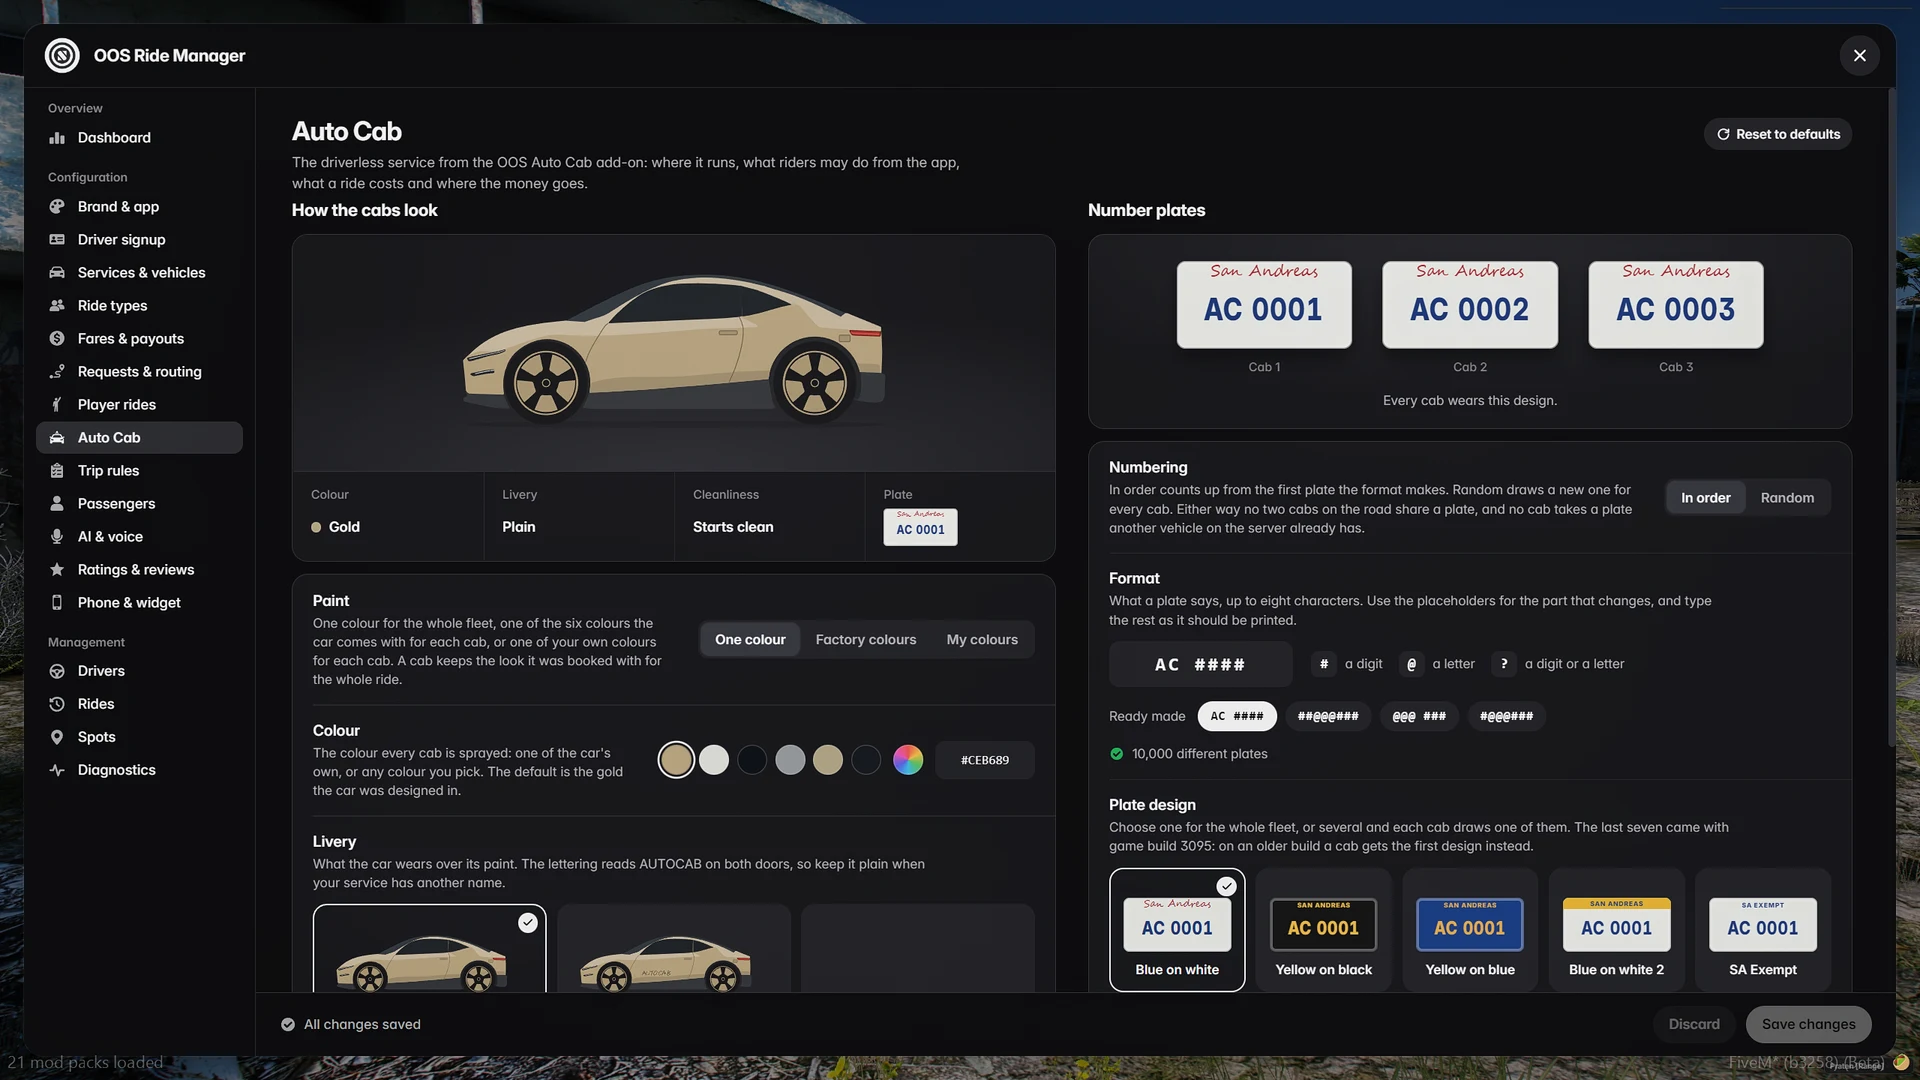Image resolution: width=1920 pixels, height=1080 pixels.
Task: Set numbering to Random
Action: [x=1787, y=498]
